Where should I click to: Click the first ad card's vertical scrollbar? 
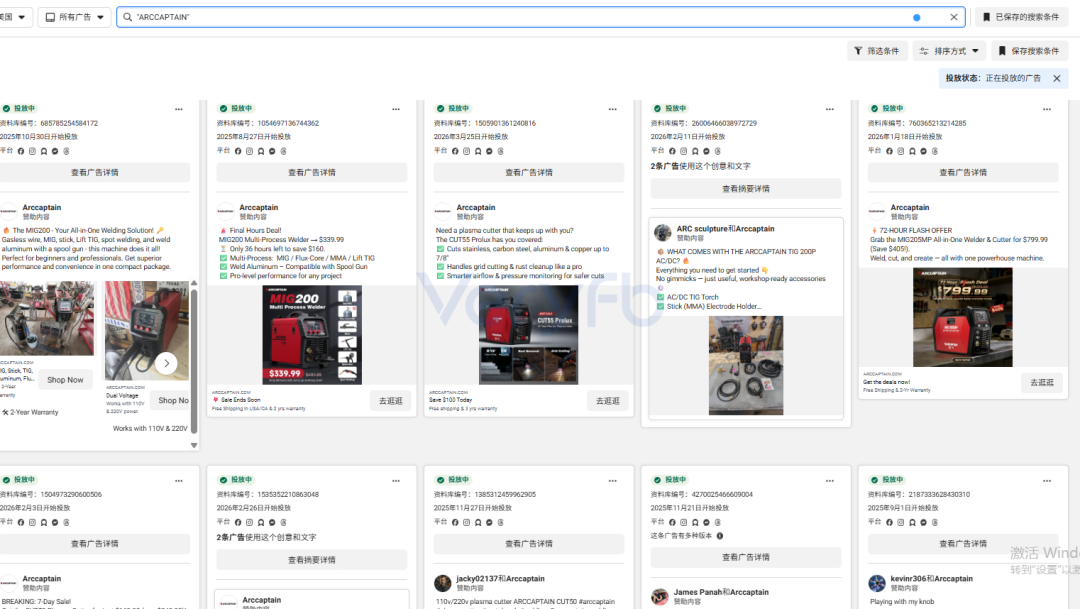[x=194, y=362]
